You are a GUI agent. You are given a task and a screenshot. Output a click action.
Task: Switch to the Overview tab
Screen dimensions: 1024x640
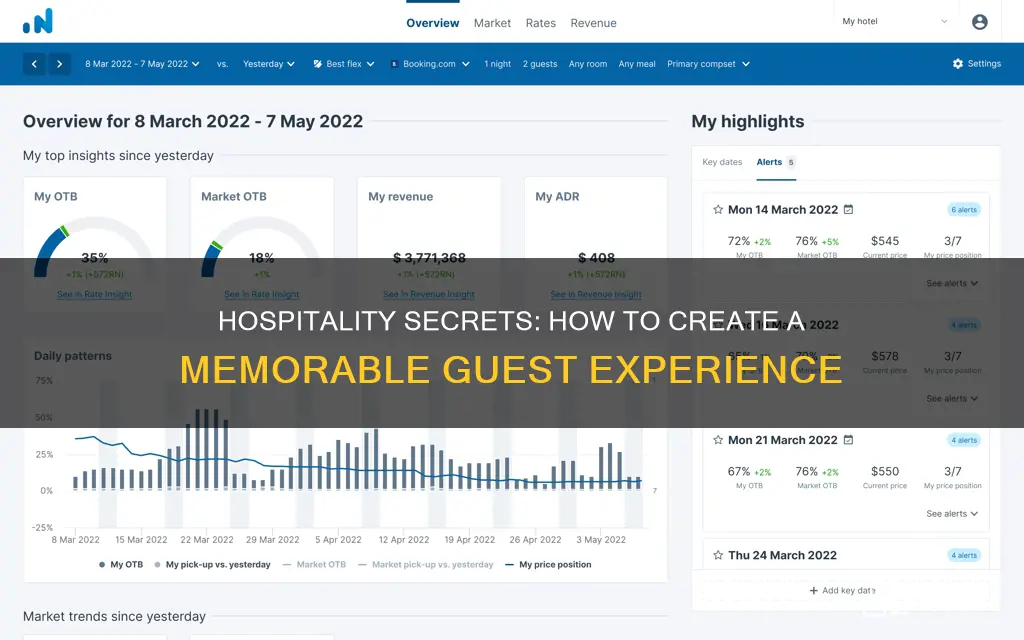432,23
